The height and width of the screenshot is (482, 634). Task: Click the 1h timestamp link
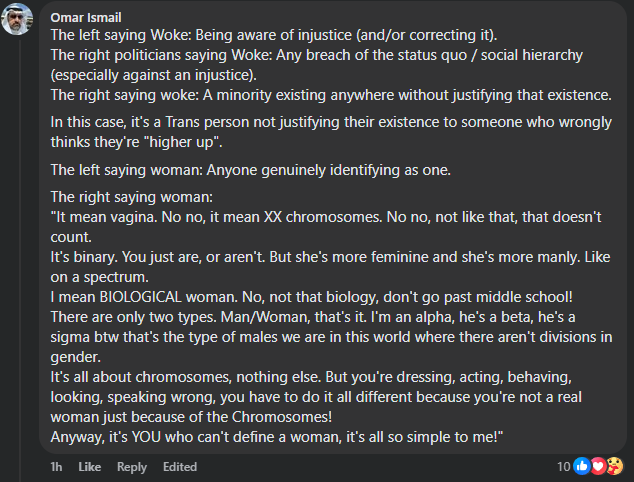pyautogui.click(x=57, y=467)
